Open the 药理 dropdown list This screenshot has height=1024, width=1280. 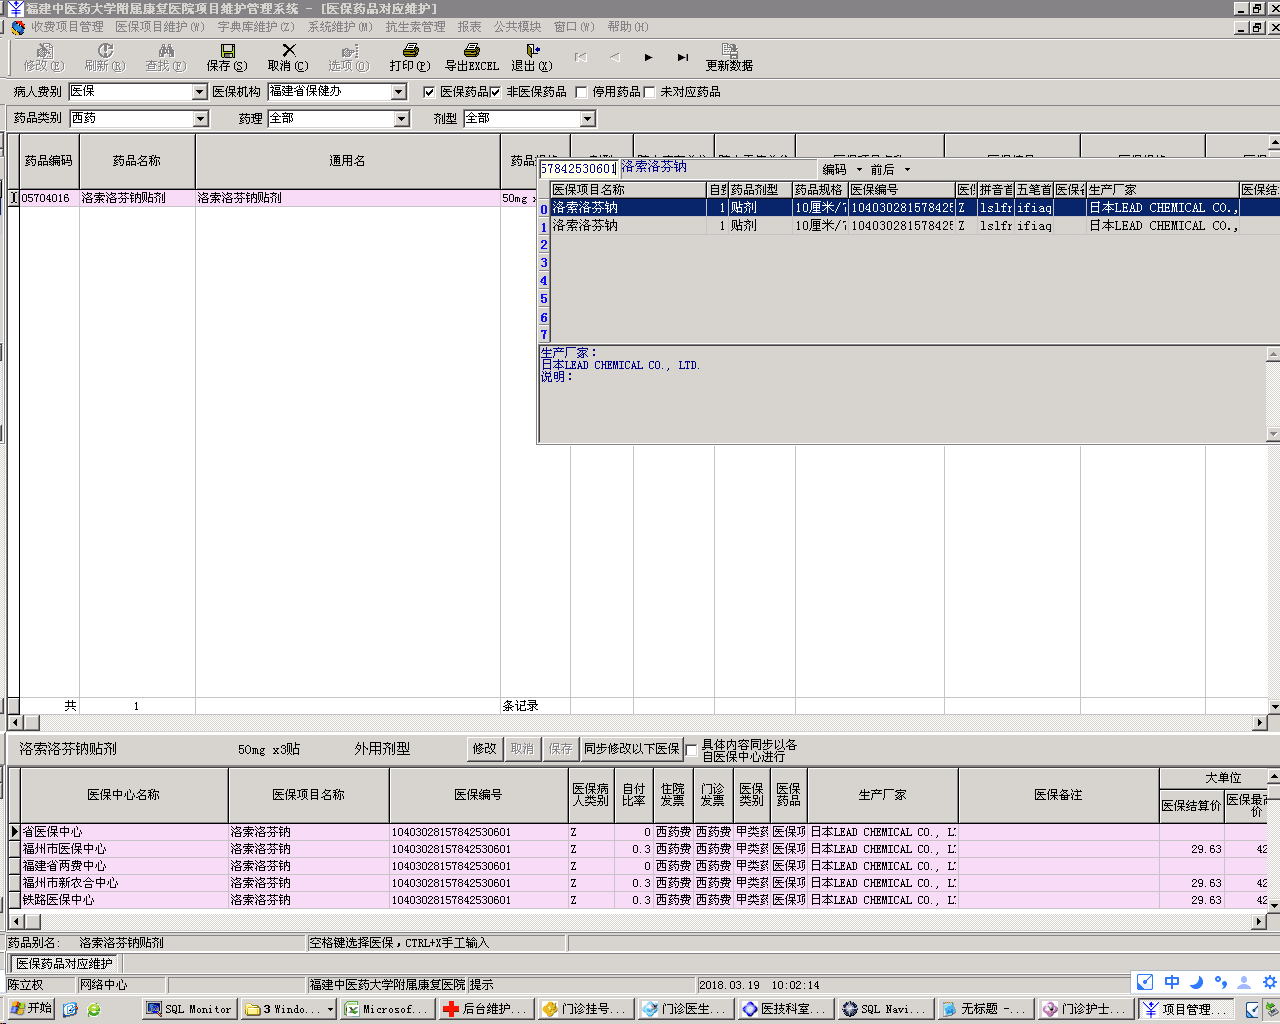coord(402,119)
